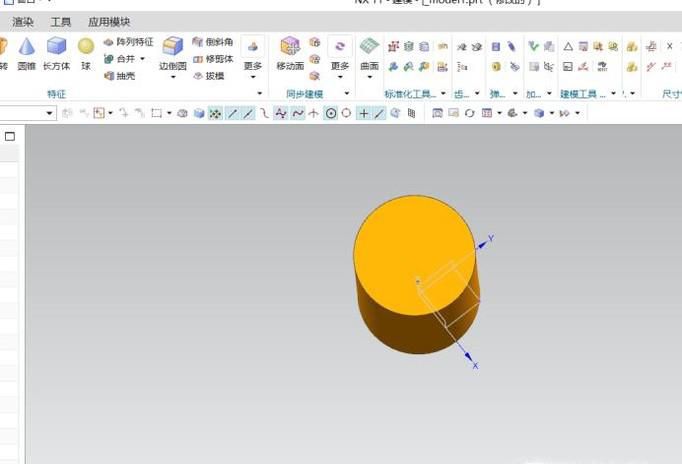Open the Move Face (移动面) command
Viewport: 682px width, 464px height.
pos(290,52)
